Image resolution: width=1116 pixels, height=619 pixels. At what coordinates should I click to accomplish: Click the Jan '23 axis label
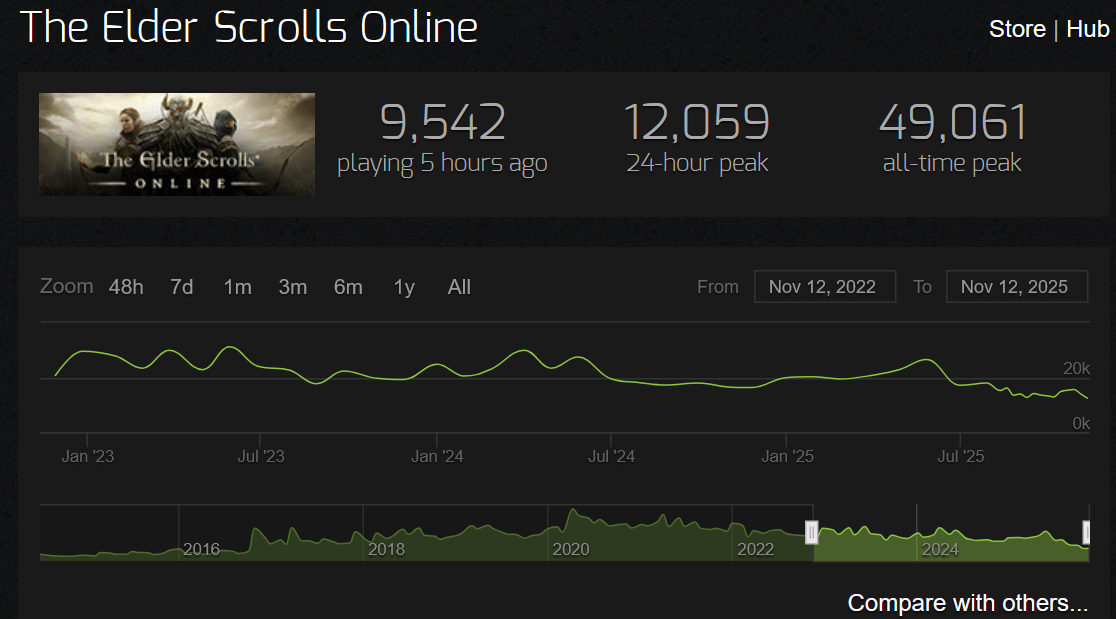click(88, 456)
